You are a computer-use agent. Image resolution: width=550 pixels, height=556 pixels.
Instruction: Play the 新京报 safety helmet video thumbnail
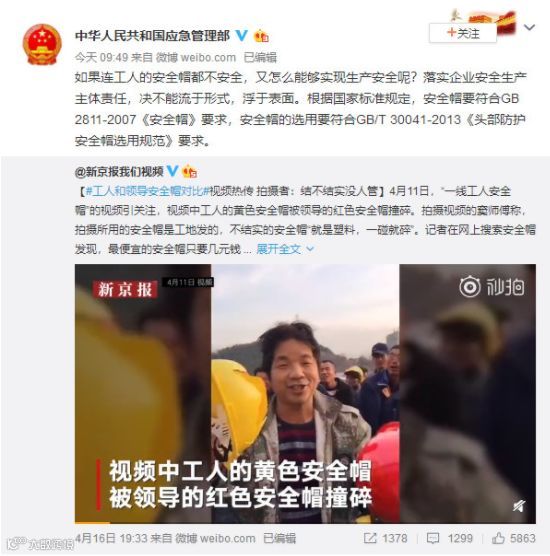pos(305,394)
